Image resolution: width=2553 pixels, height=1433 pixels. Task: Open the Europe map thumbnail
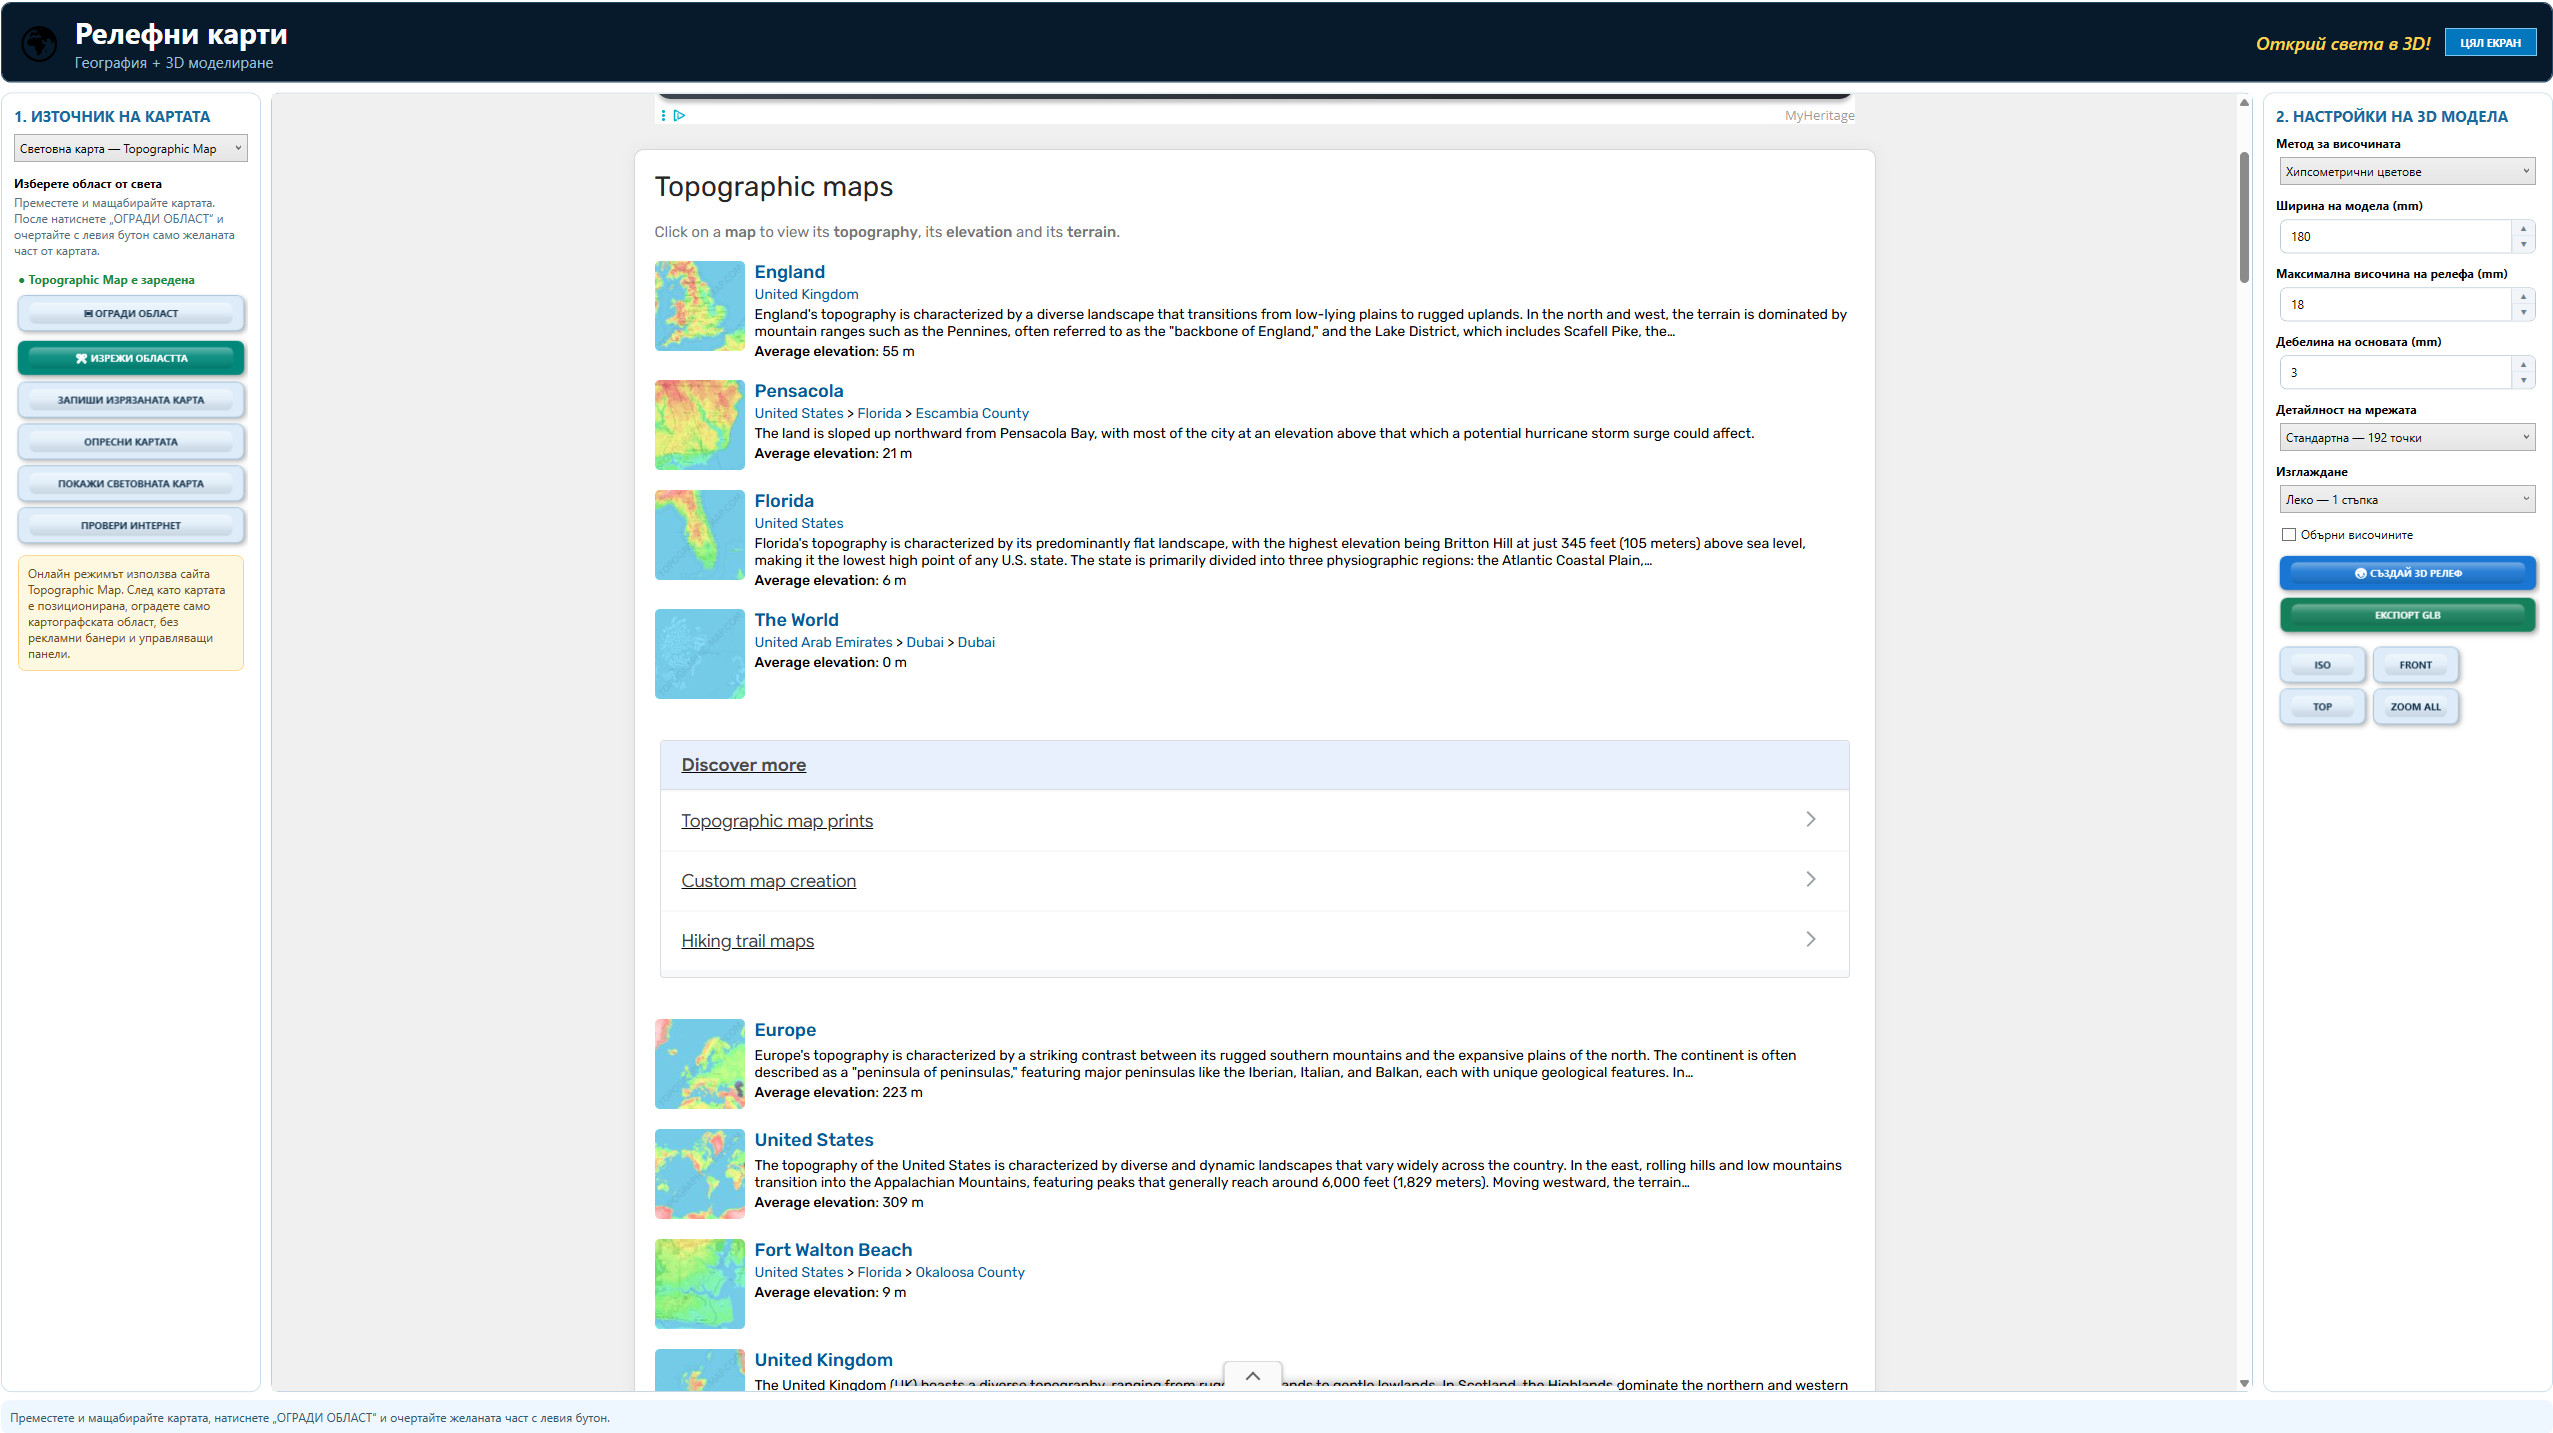pyautogui.click(x=699, y=1064)
